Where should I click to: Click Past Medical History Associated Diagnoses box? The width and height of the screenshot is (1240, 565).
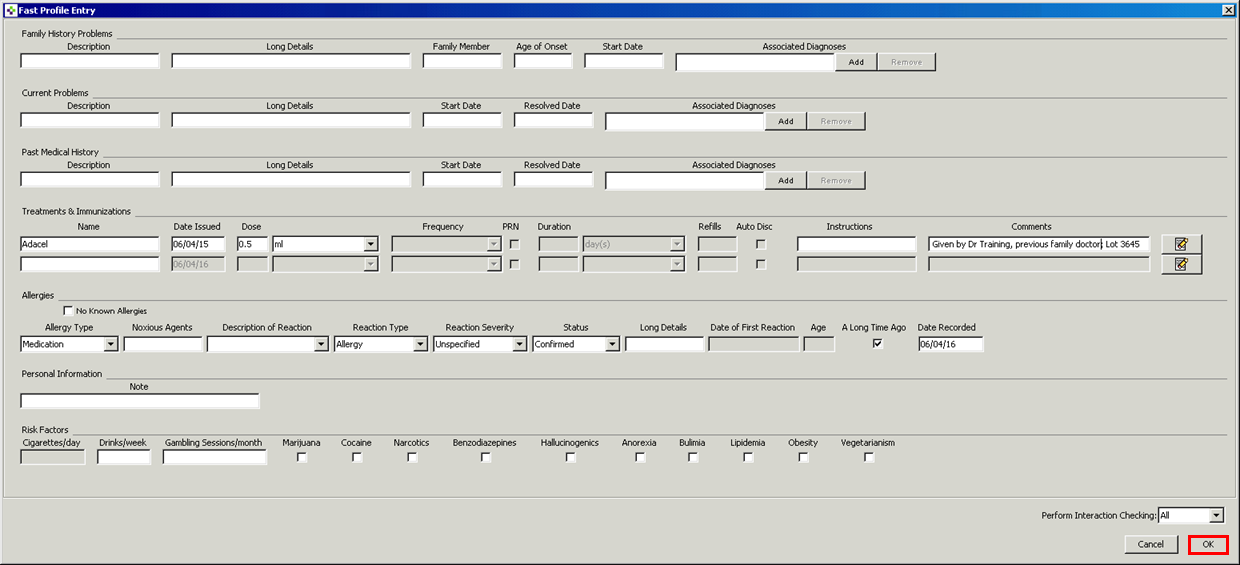point(685,181)
